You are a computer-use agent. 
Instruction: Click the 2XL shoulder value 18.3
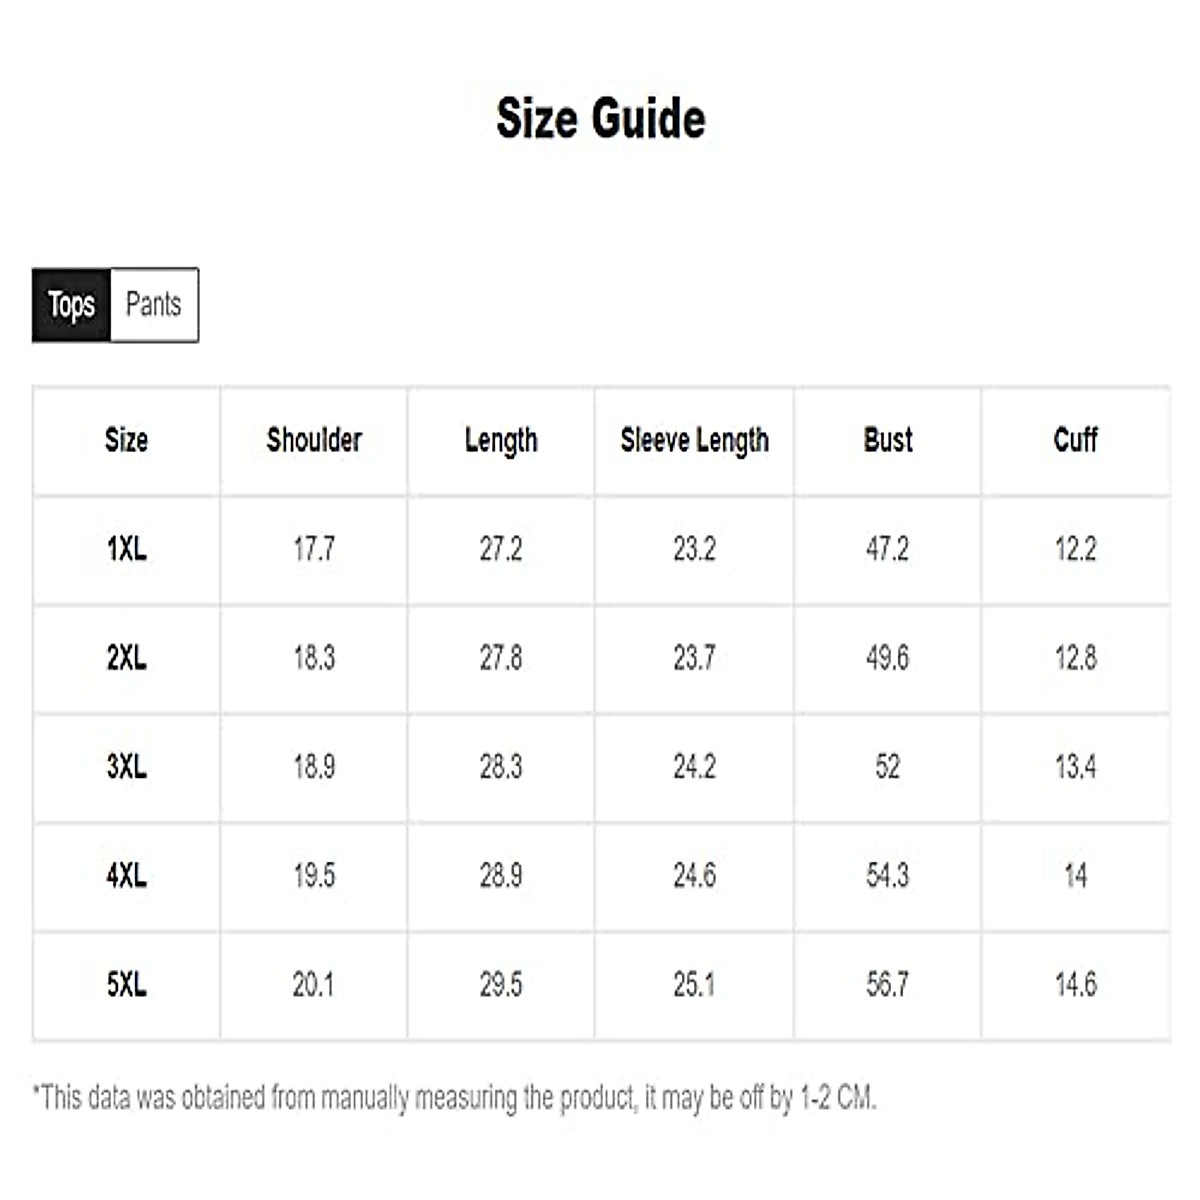point(314,658)
